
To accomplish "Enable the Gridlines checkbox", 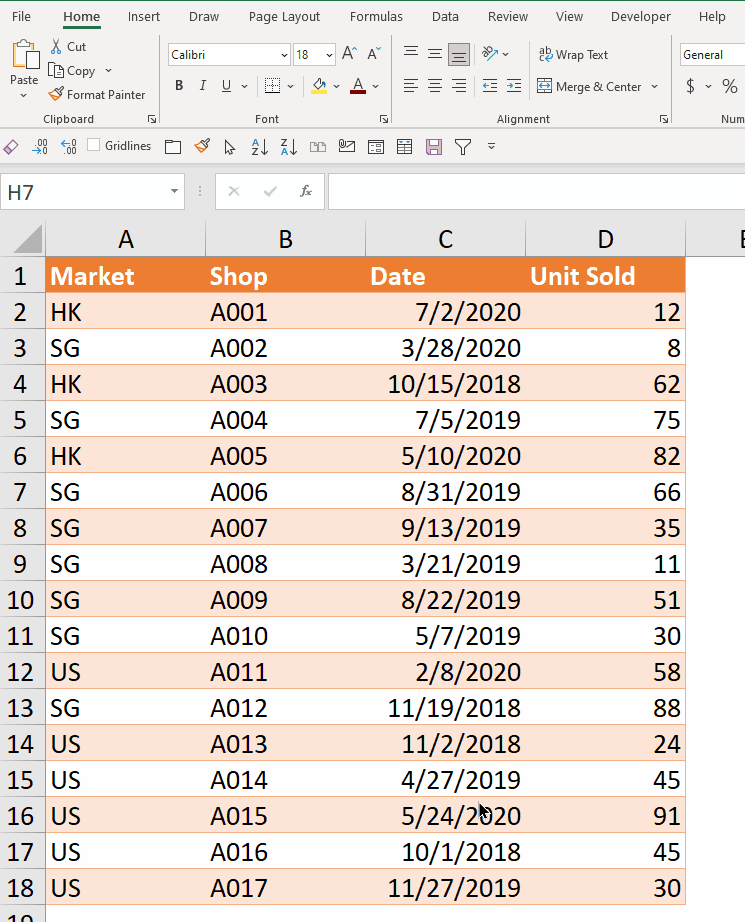I will coord(94,146).
